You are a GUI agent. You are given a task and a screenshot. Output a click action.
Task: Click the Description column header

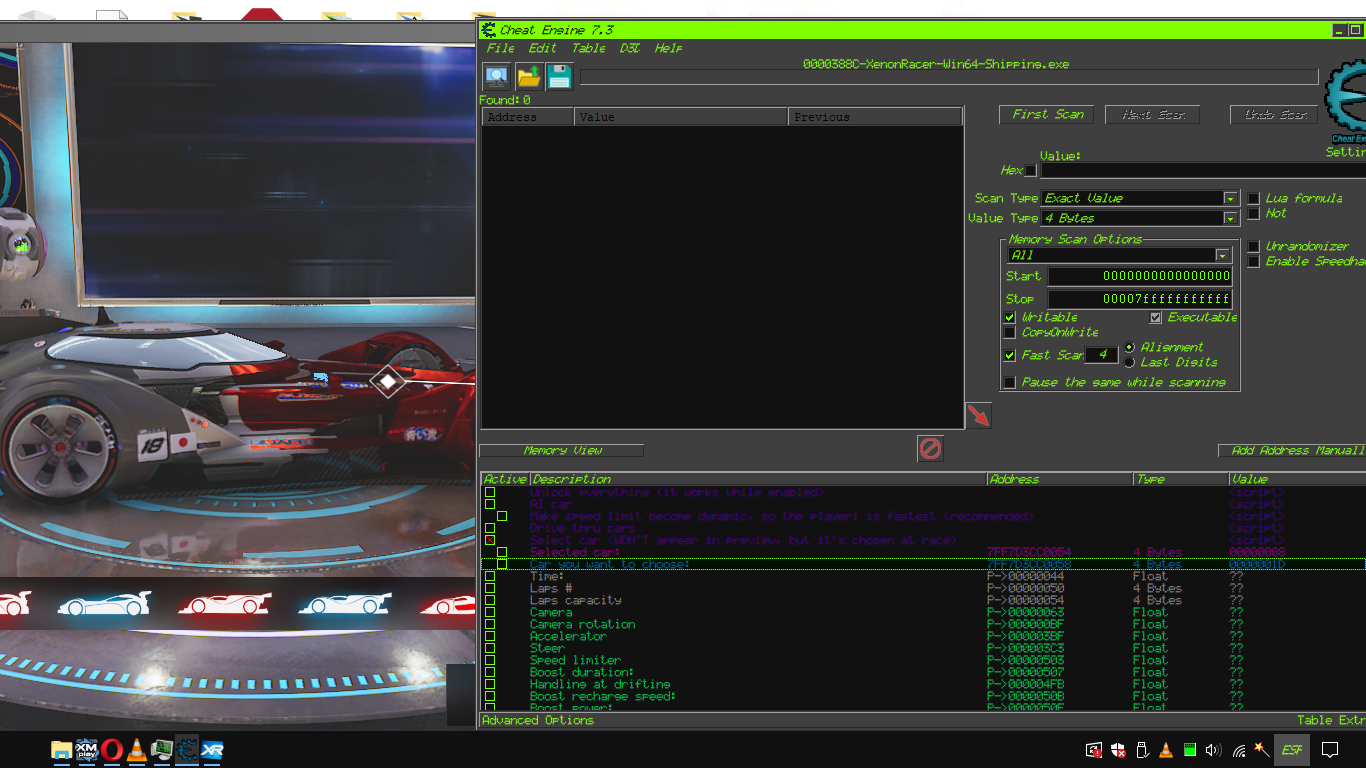pos(758,479)
